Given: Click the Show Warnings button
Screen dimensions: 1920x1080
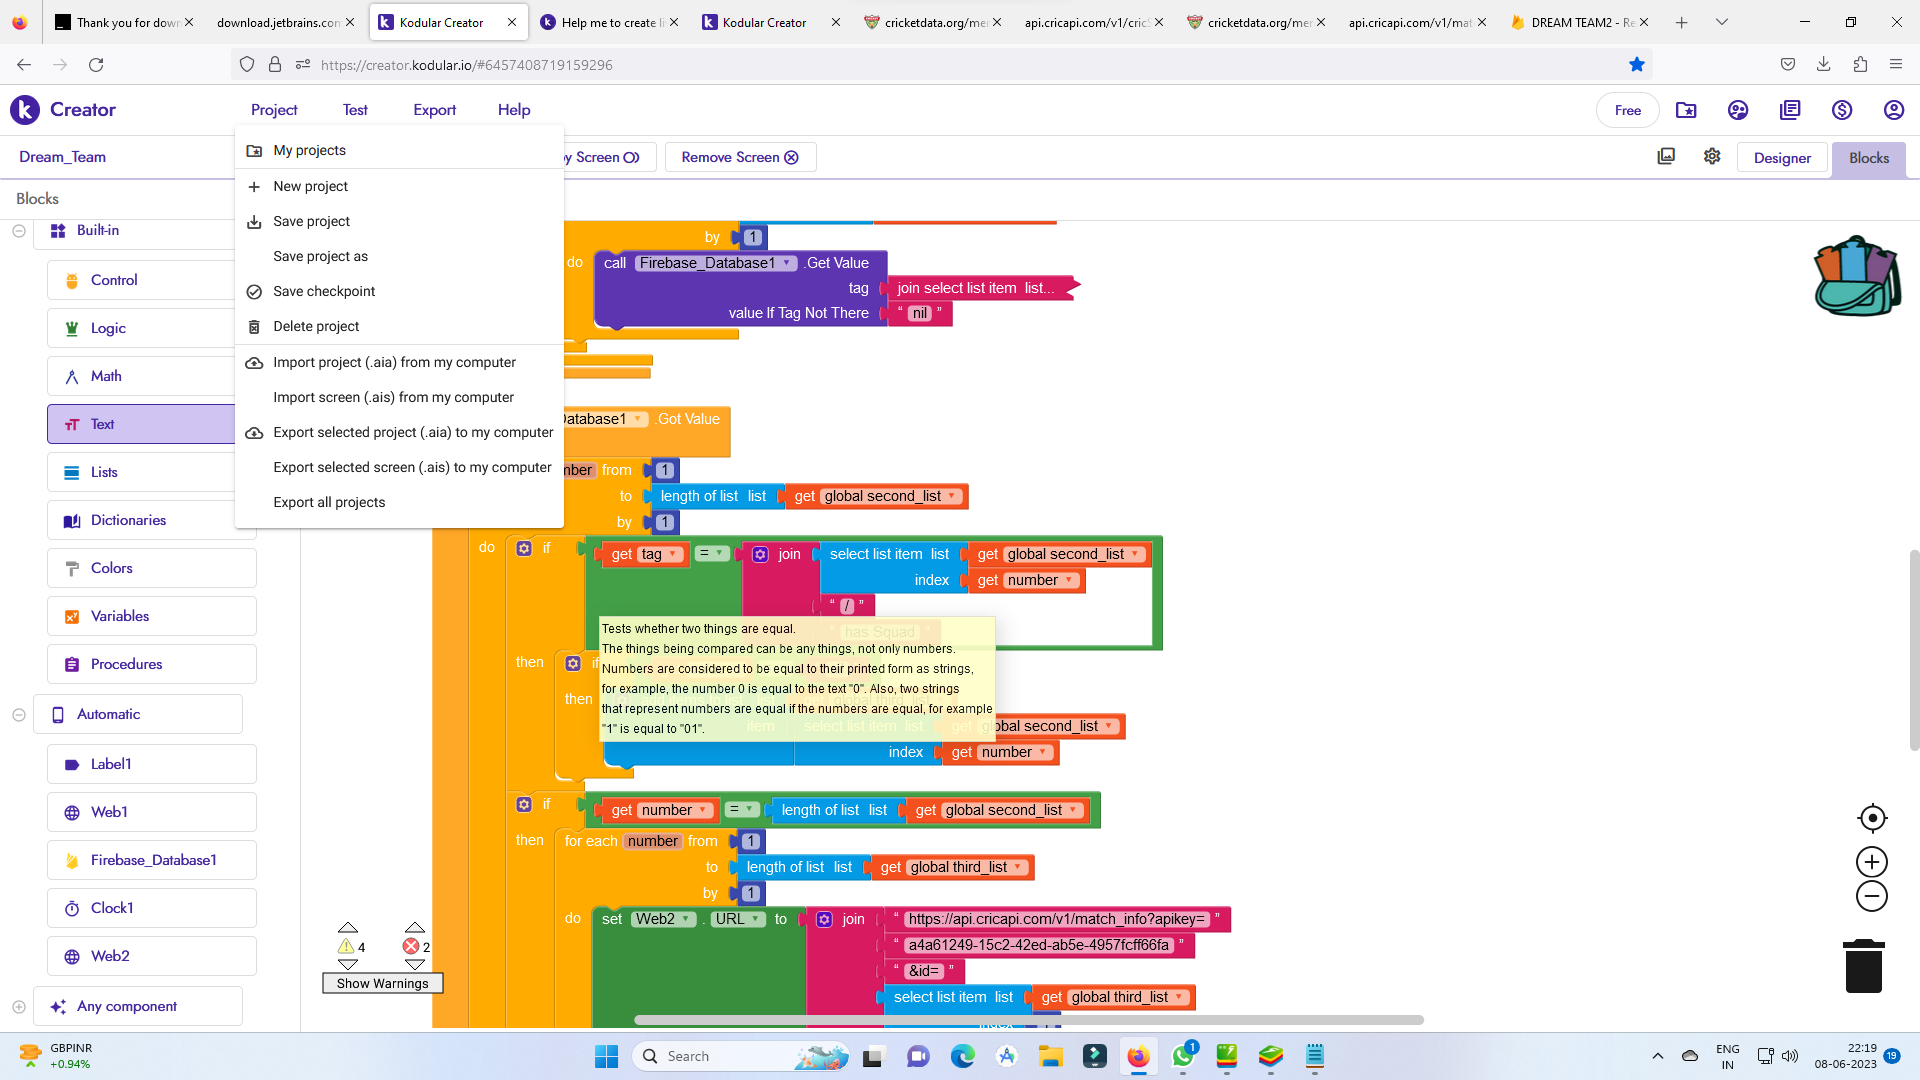Looking at the screenshot, I should 383,984.
